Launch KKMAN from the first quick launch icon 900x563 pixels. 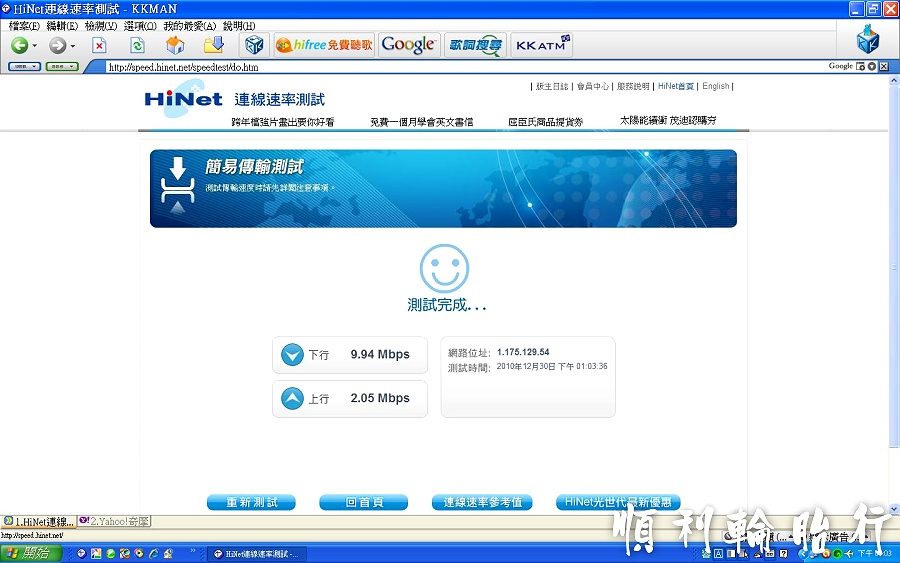tap(82, 554)
